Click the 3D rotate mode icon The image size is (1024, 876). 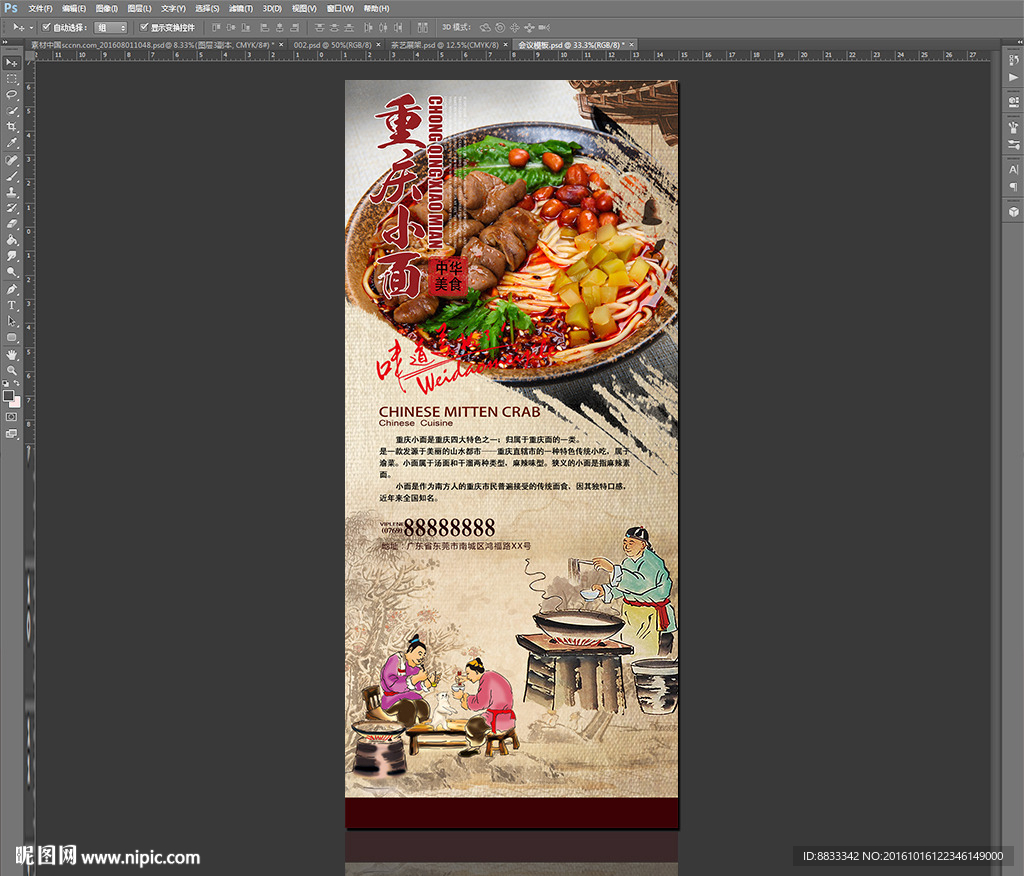coord(485,27)
